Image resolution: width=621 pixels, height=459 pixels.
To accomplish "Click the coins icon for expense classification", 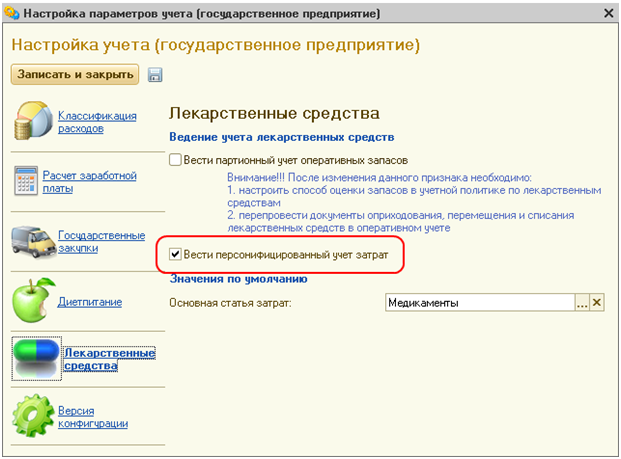I will coord(33,122).
